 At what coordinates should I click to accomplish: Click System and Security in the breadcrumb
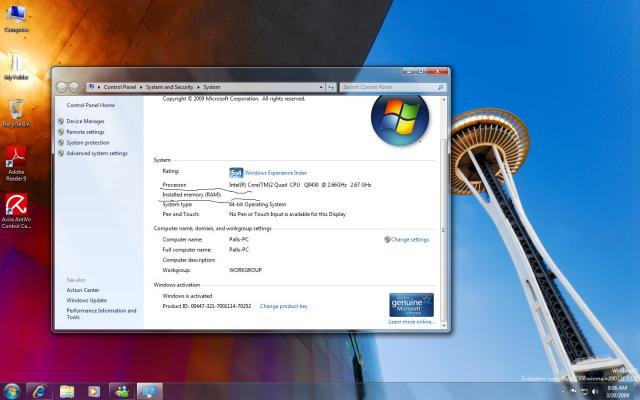(169, 87)
